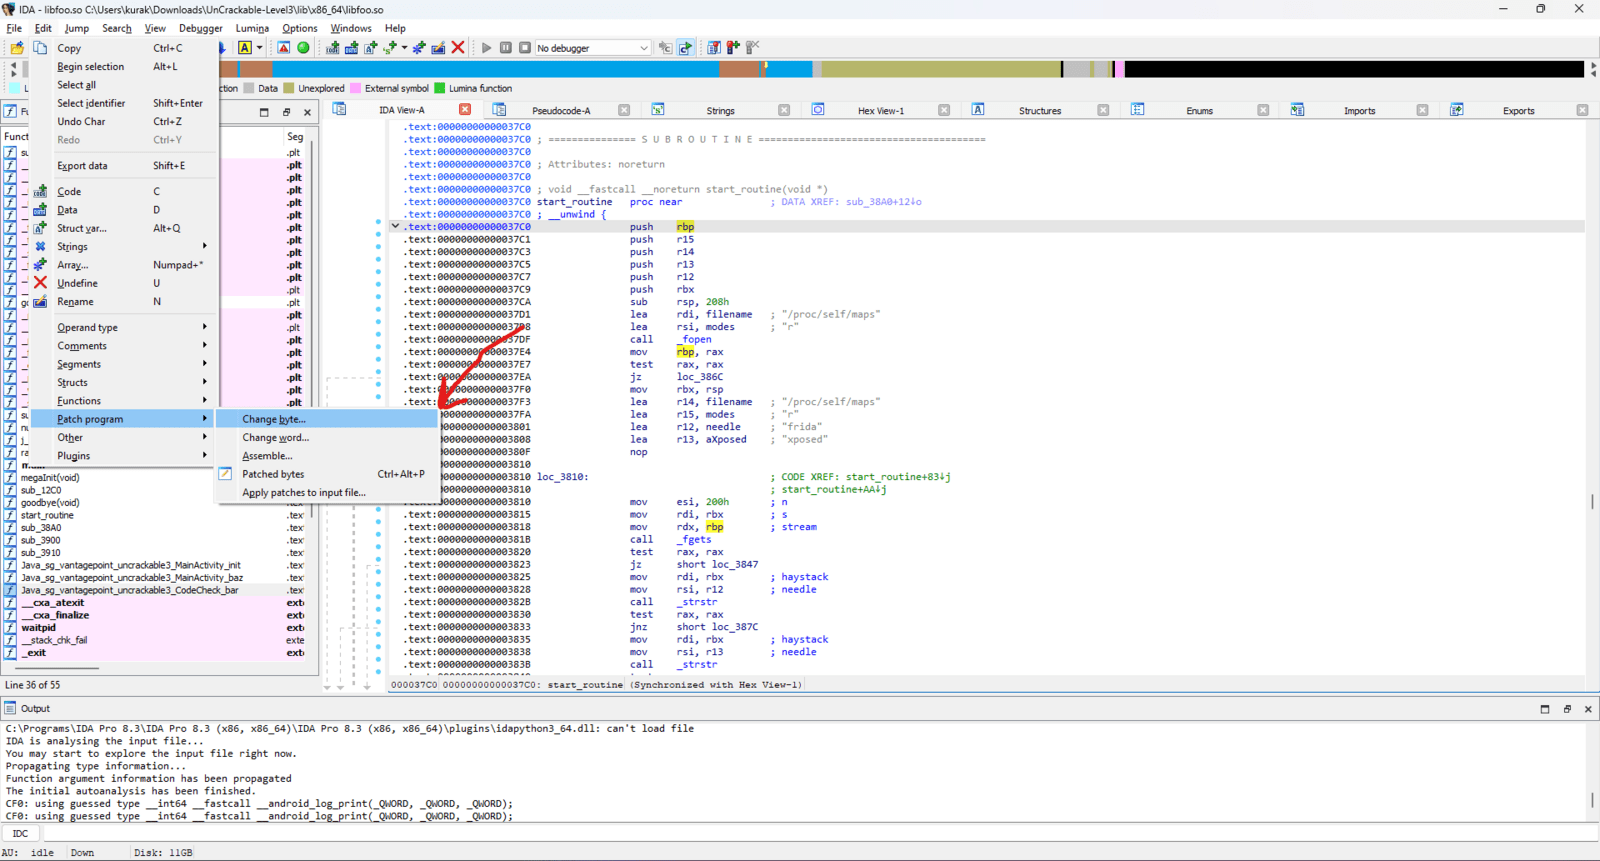Open the Structures tab
This screenshot has height=861, width=1600.
pyautogui.click(x=1040, y=111)
